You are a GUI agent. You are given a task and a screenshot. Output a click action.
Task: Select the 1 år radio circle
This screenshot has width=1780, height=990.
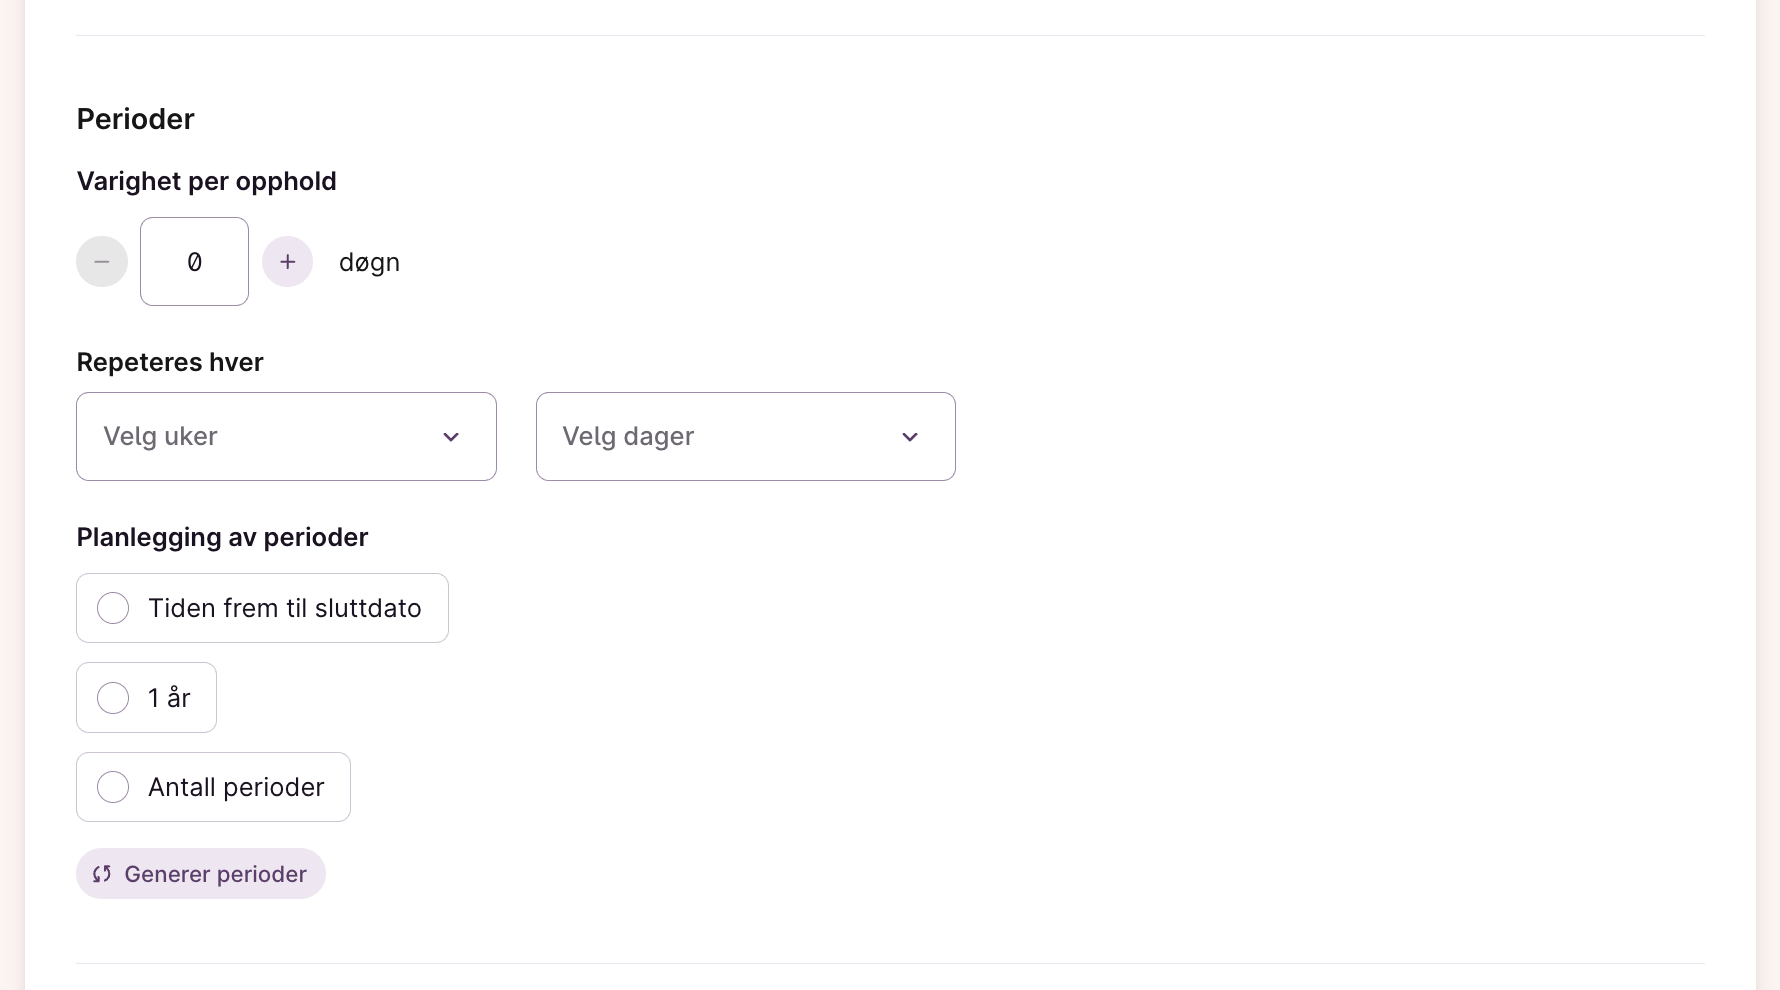(113, 698)
